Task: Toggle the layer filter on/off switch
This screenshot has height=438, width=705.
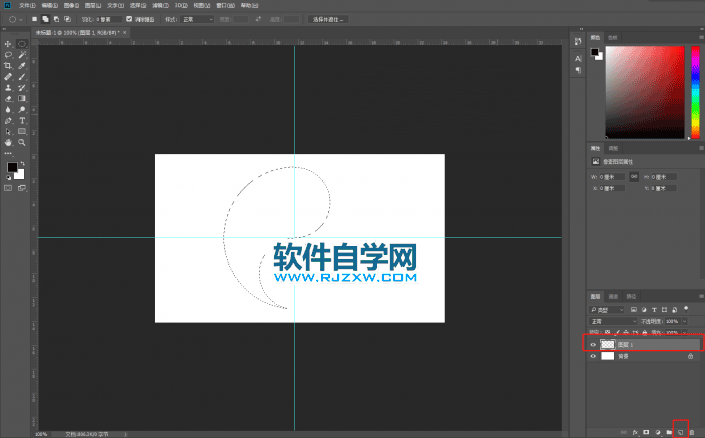Action: tap(686, 309)
